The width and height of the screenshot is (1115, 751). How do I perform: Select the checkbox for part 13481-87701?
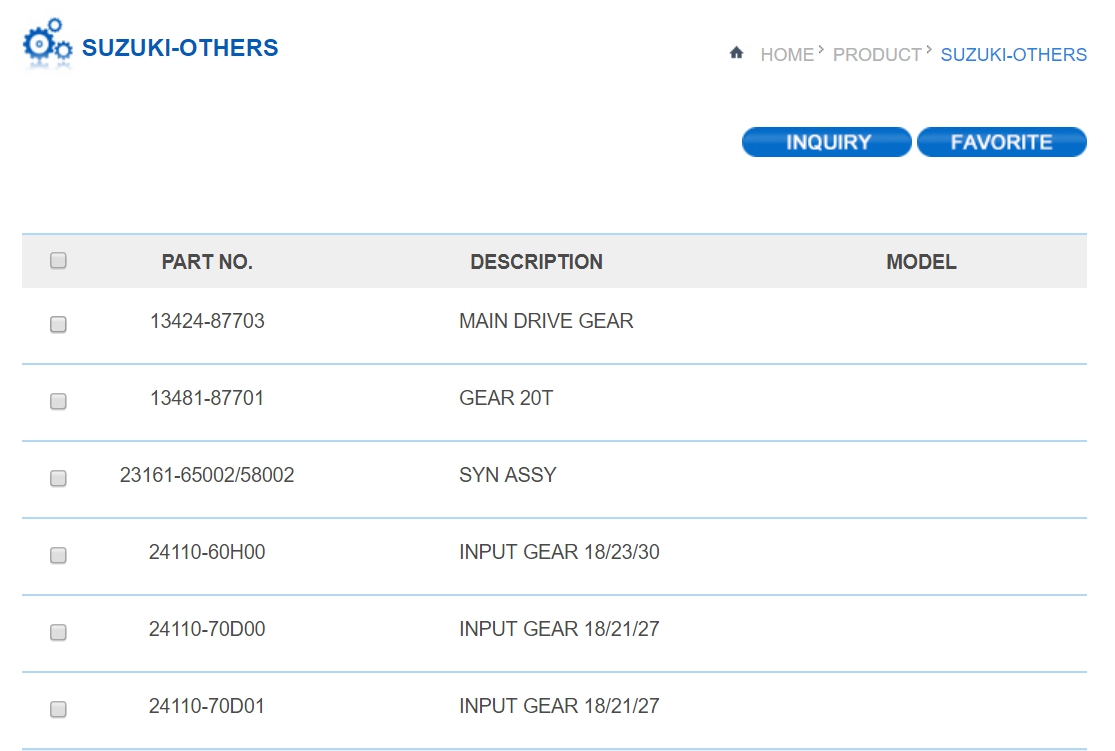[x=58, y=401]
